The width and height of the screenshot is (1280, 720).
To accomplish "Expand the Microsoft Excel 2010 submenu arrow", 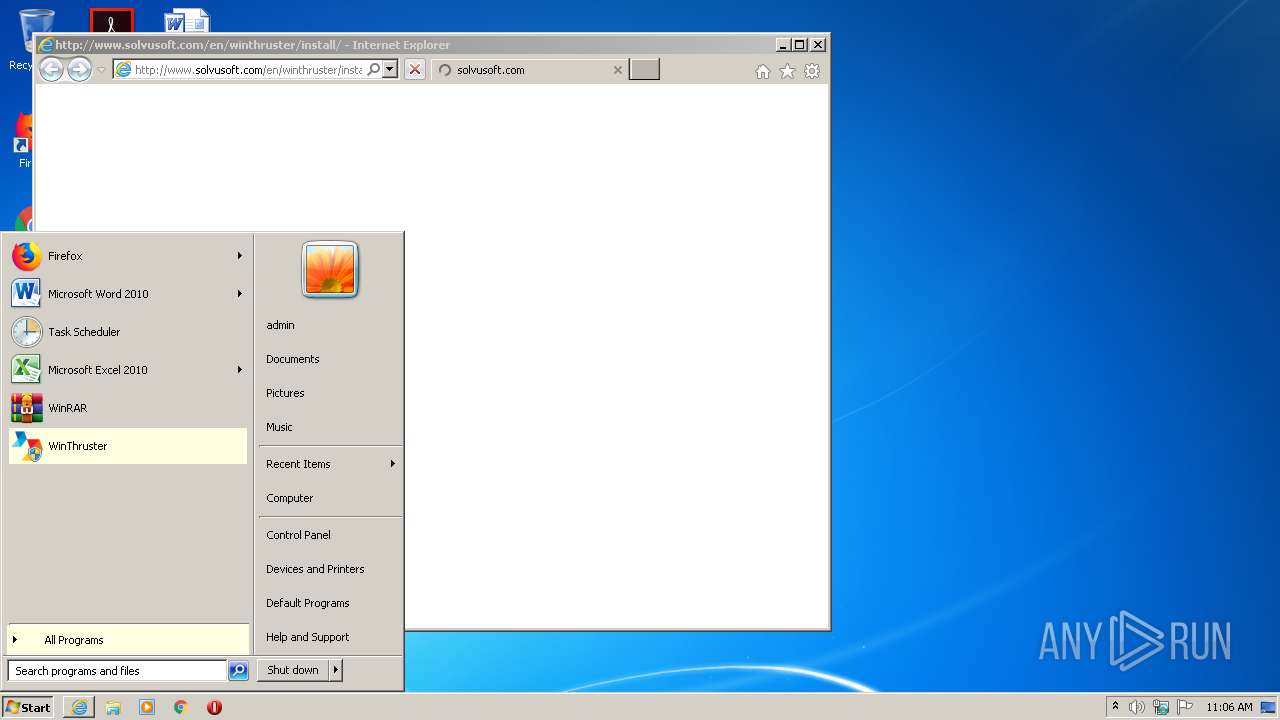I will point(240,370).
